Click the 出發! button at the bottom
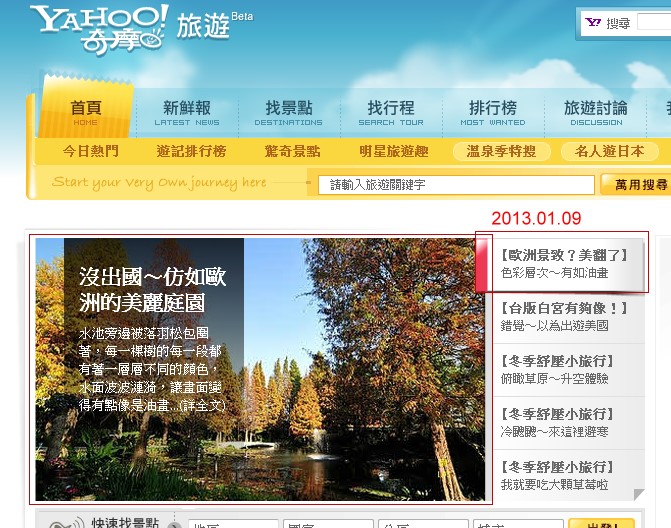This screenshot has height=528, width=671. click(x=601, y=524)
